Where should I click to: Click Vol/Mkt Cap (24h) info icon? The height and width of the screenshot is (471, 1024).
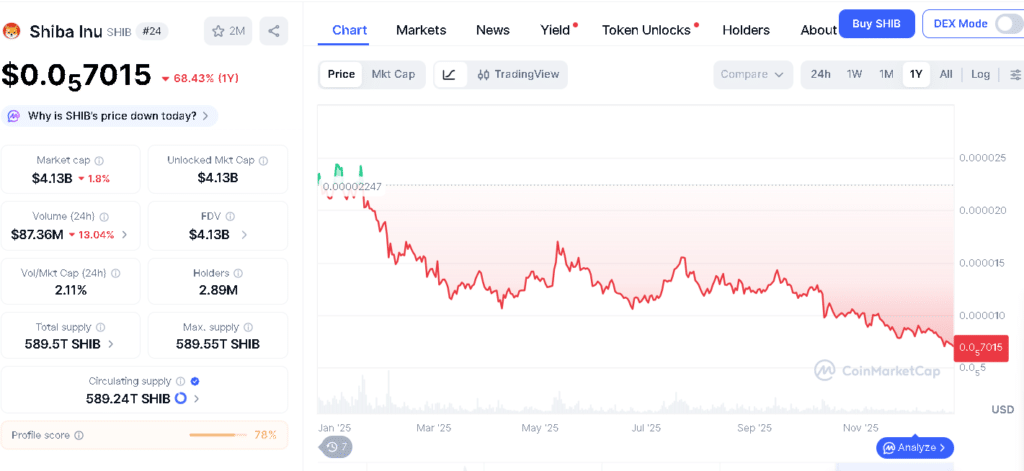point(116,273)
